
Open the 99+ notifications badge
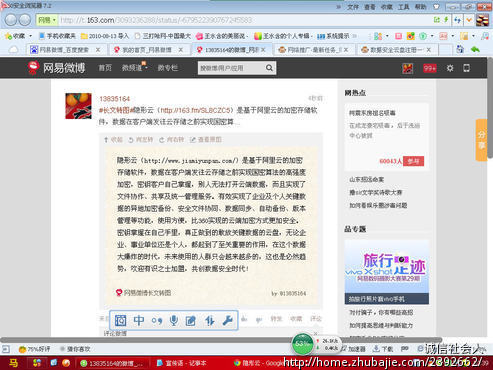click(429, 68)
